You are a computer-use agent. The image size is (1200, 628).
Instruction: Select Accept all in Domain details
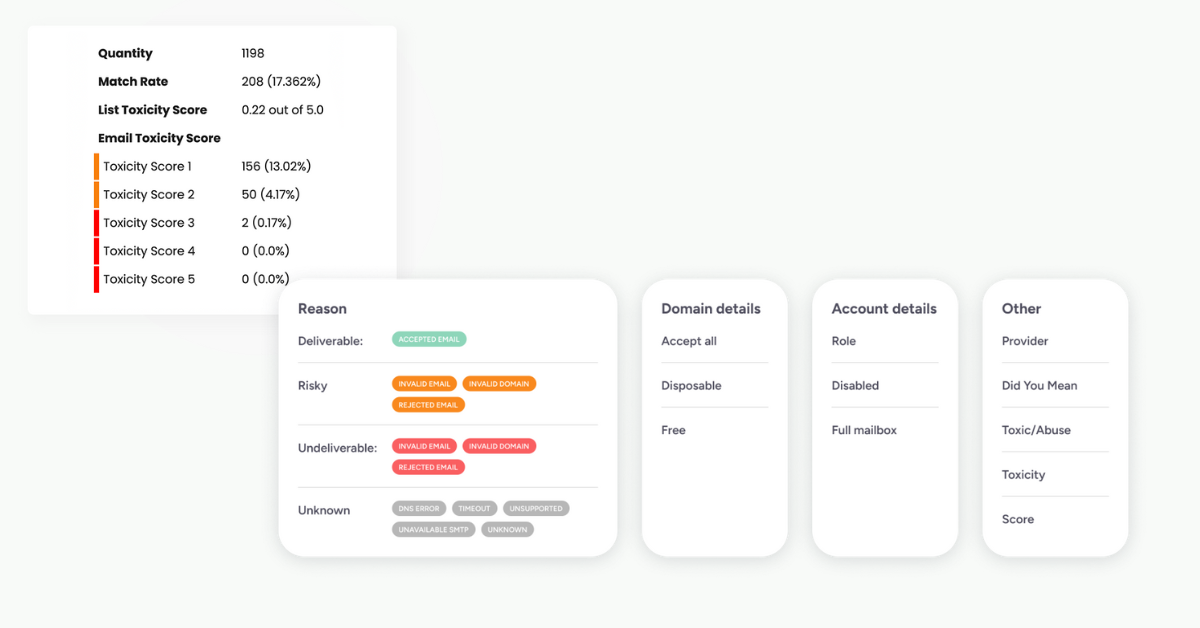click(x=689, y=341)
